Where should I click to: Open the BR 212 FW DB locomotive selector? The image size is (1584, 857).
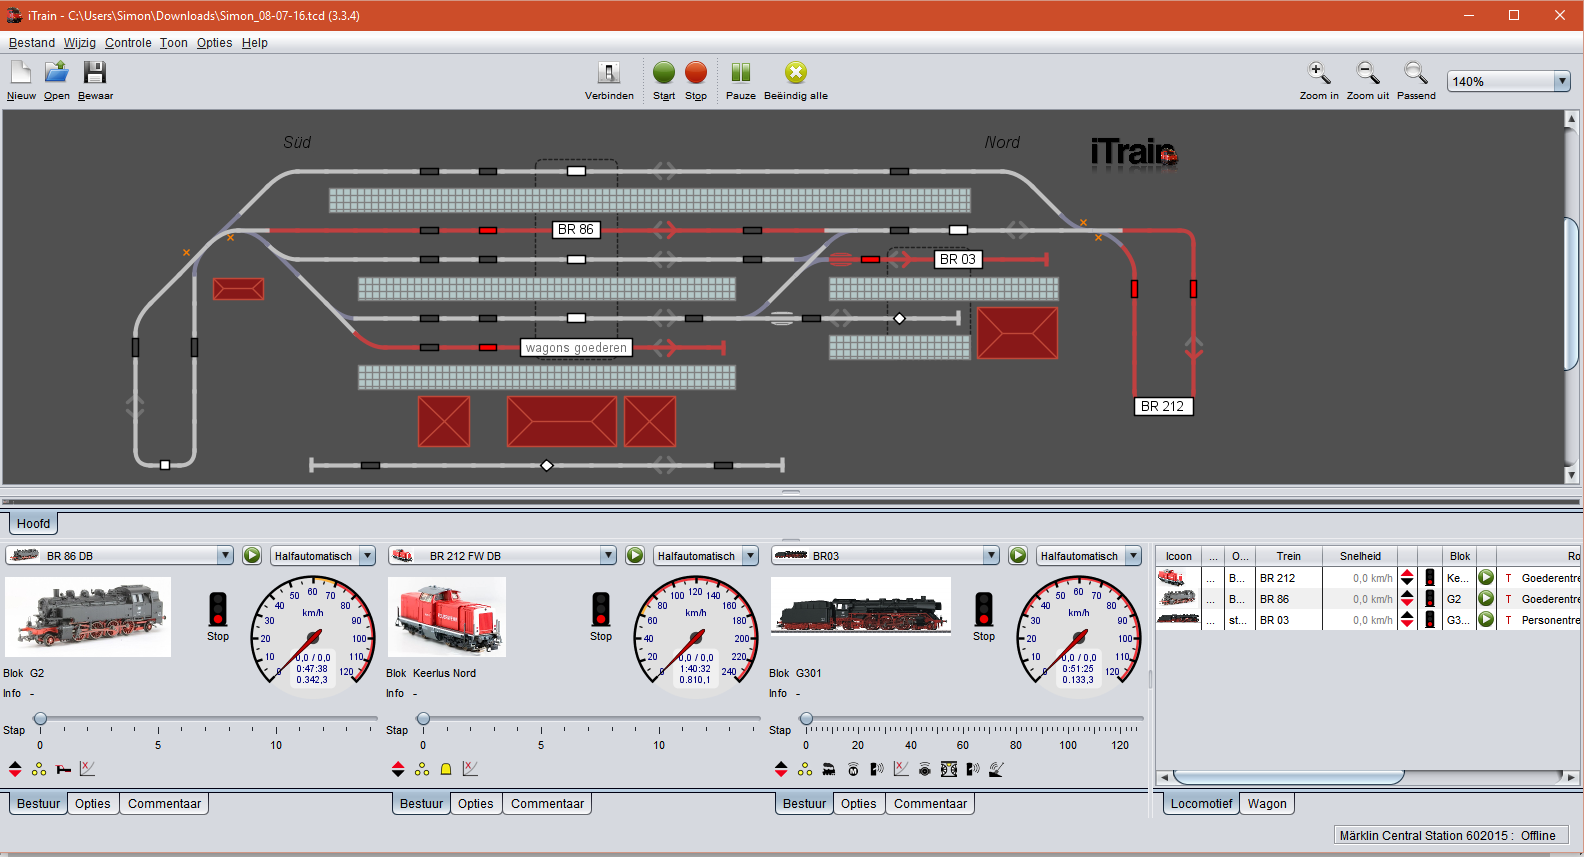(x=503, y=556)
